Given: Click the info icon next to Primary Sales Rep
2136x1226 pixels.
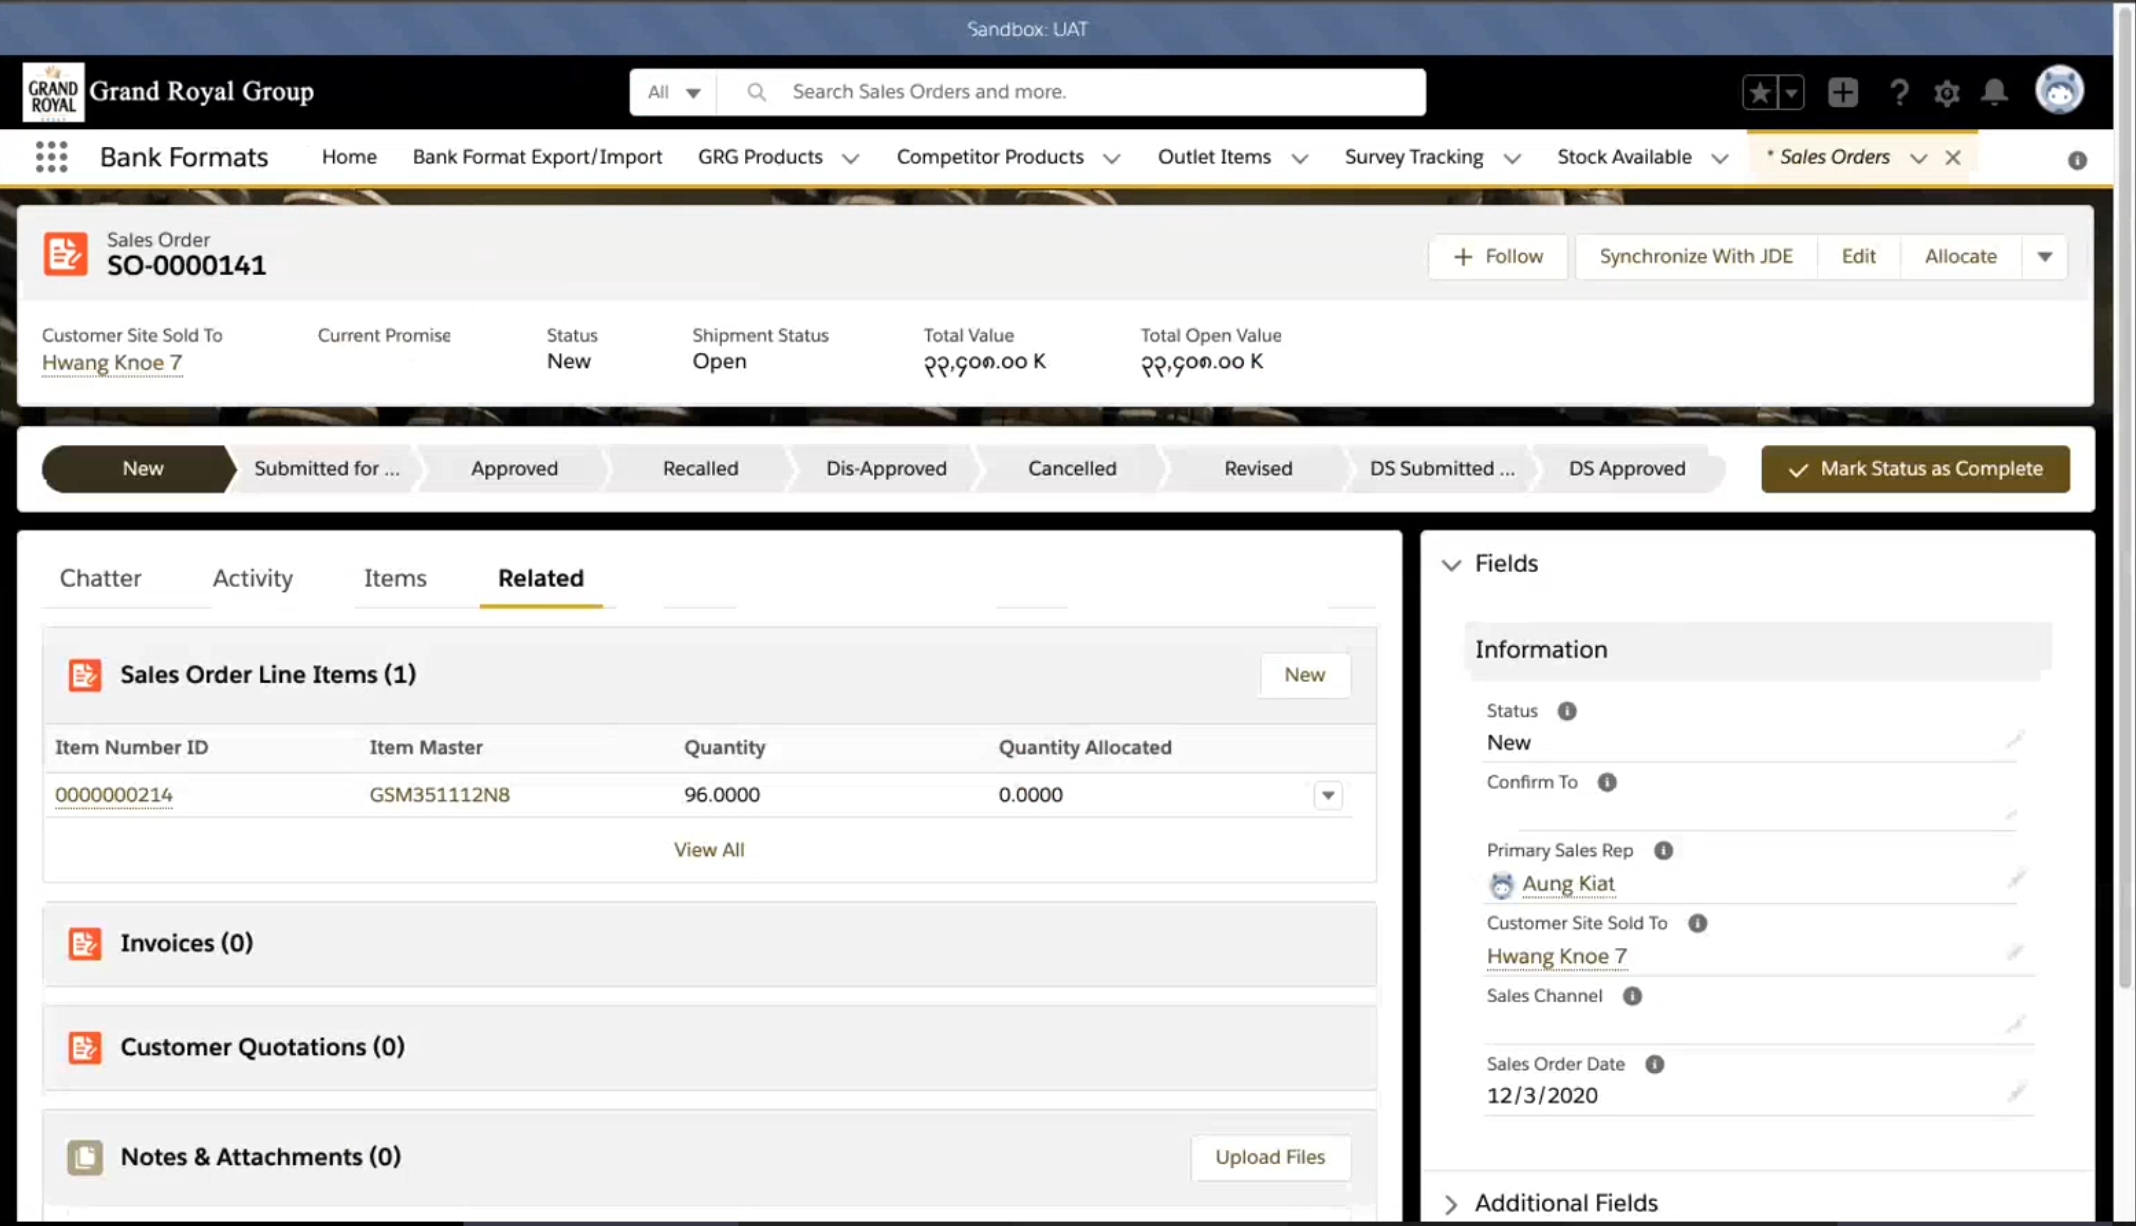Looking at the screenshot, I should (1663, 850).
